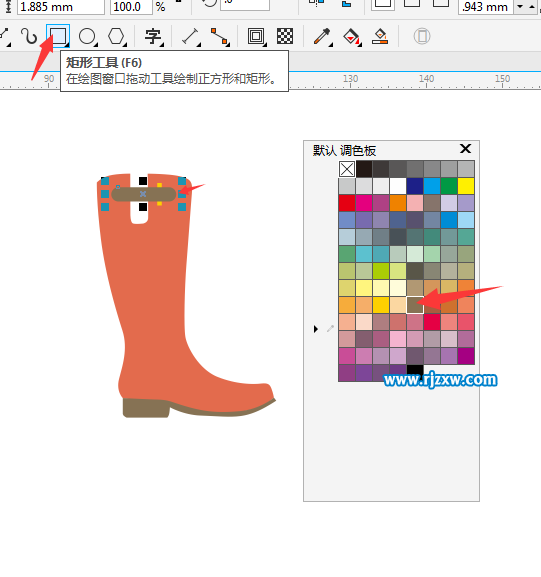Open the outline width dropdown arrow

[x=520, y=7]
